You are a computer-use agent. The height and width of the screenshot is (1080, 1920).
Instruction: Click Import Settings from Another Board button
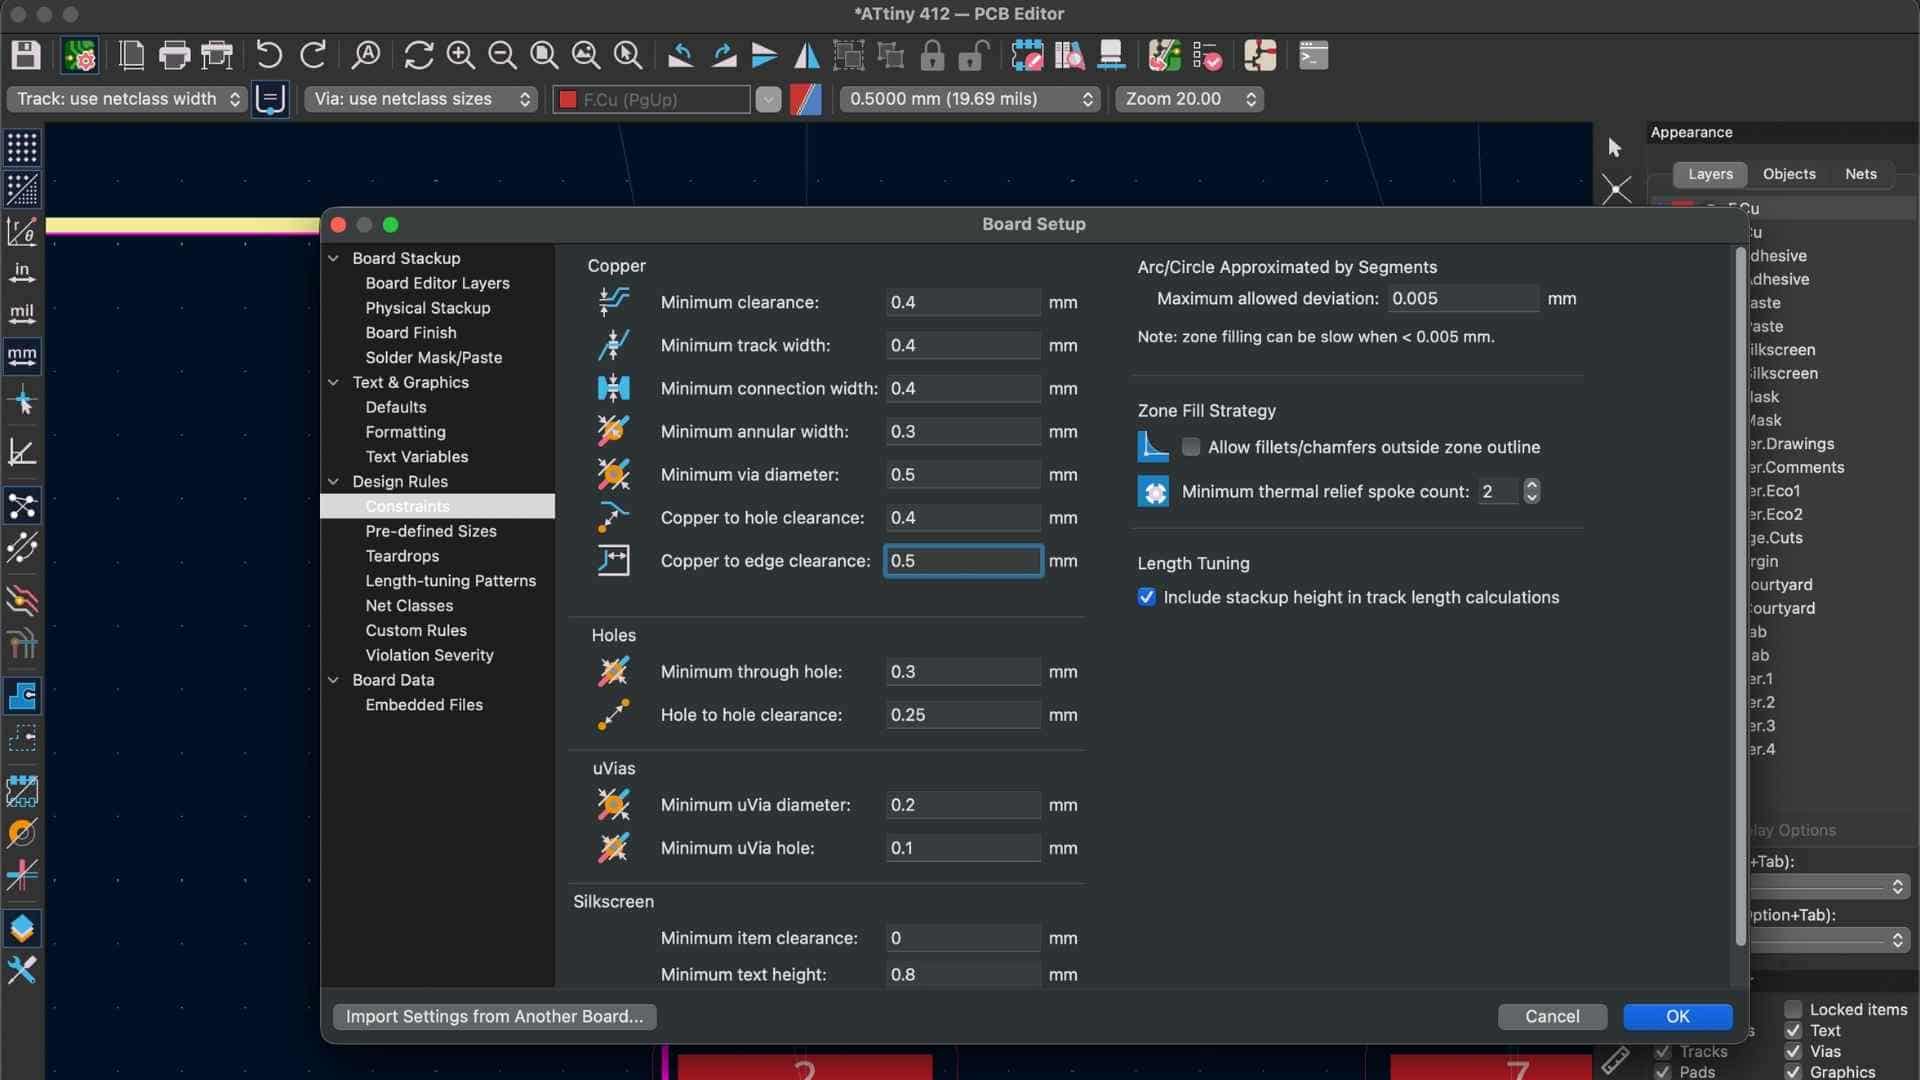[494, 1016]
